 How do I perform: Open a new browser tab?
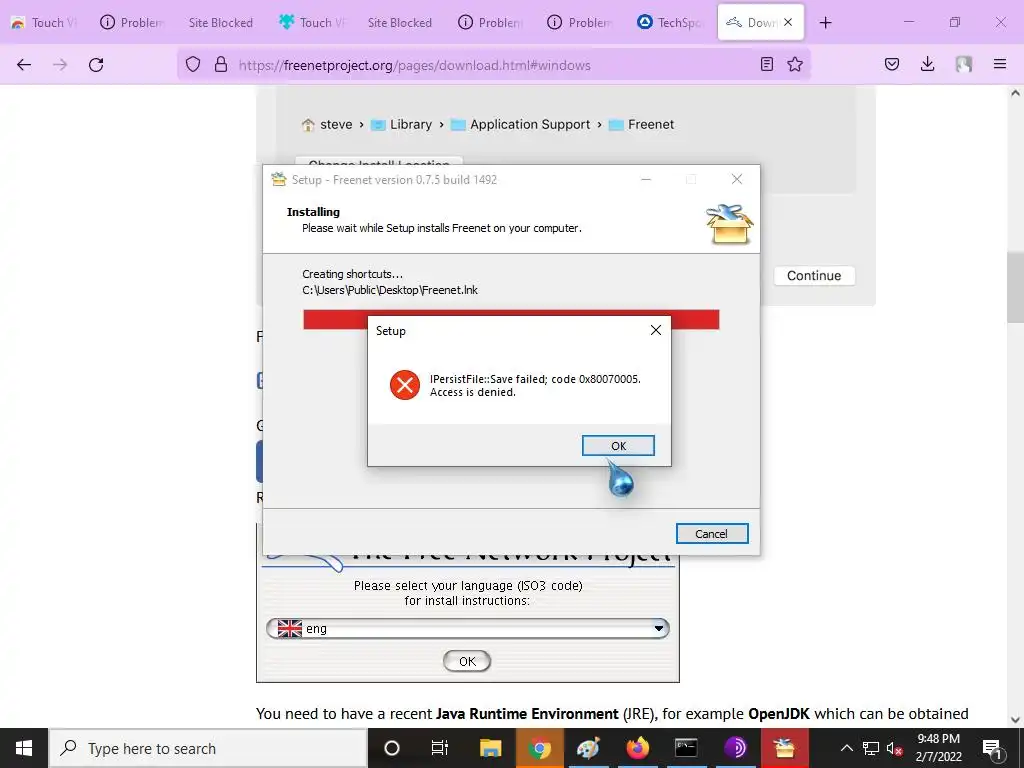[825, 22]
